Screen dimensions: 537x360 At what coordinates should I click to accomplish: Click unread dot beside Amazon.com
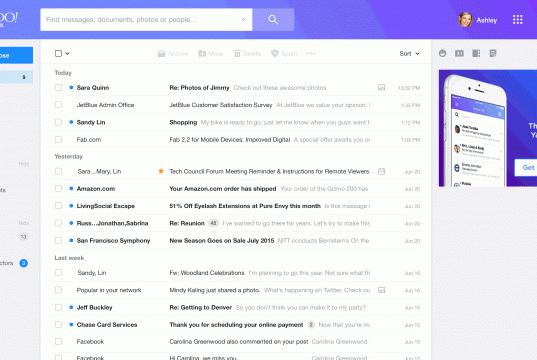point(71,188)
